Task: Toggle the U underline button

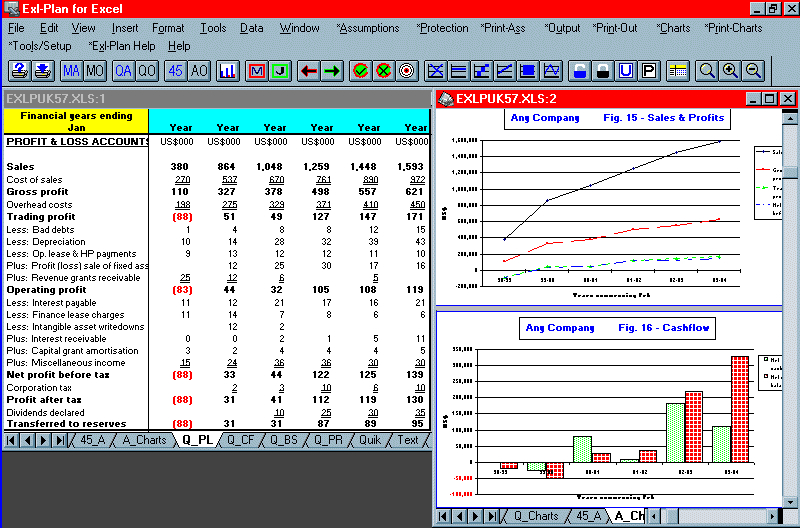Action: [x=626, y=71]
